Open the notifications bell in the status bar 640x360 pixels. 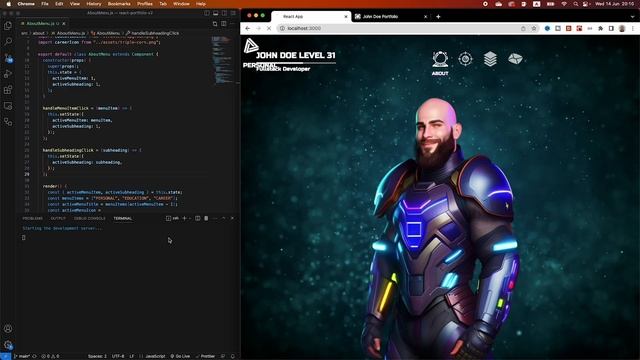point(233,356)
